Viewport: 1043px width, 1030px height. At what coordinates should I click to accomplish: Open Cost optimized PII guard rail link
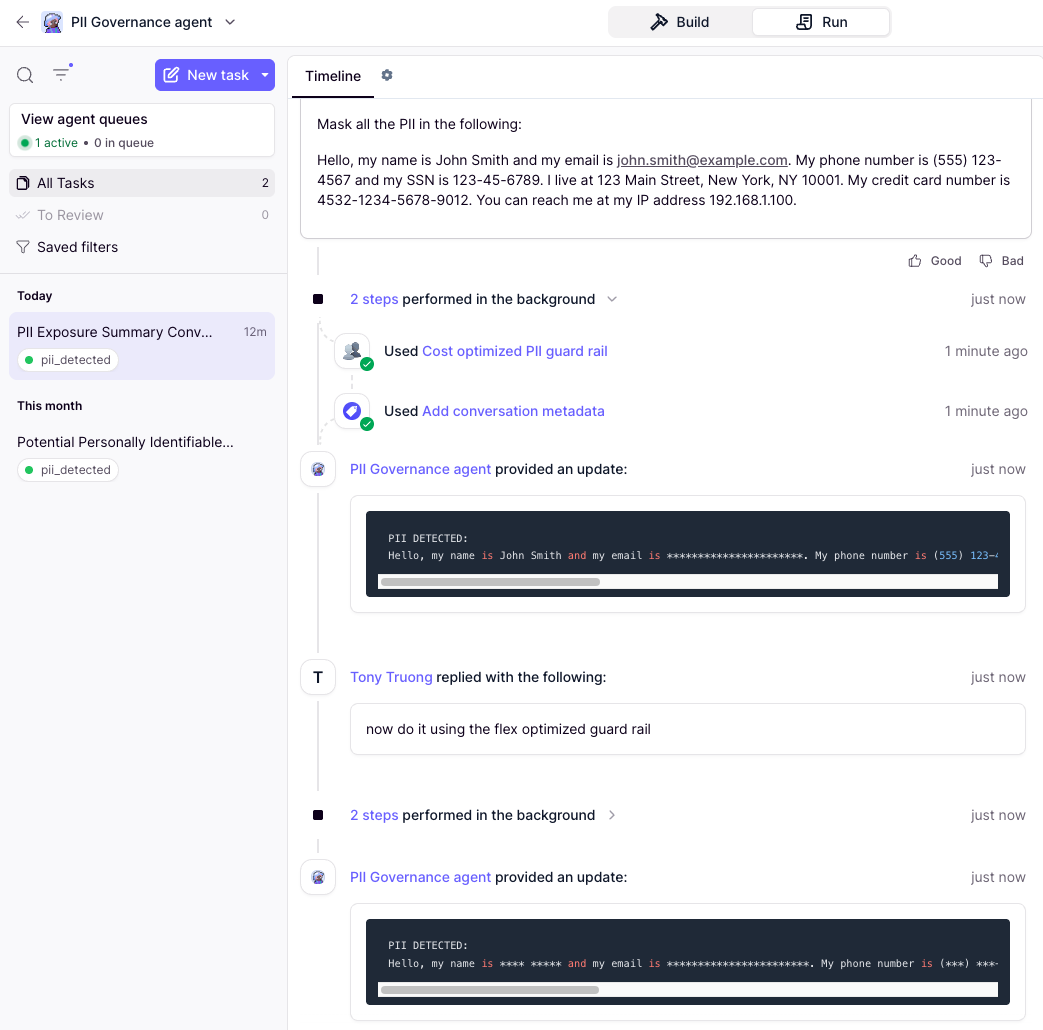point(515,351)
